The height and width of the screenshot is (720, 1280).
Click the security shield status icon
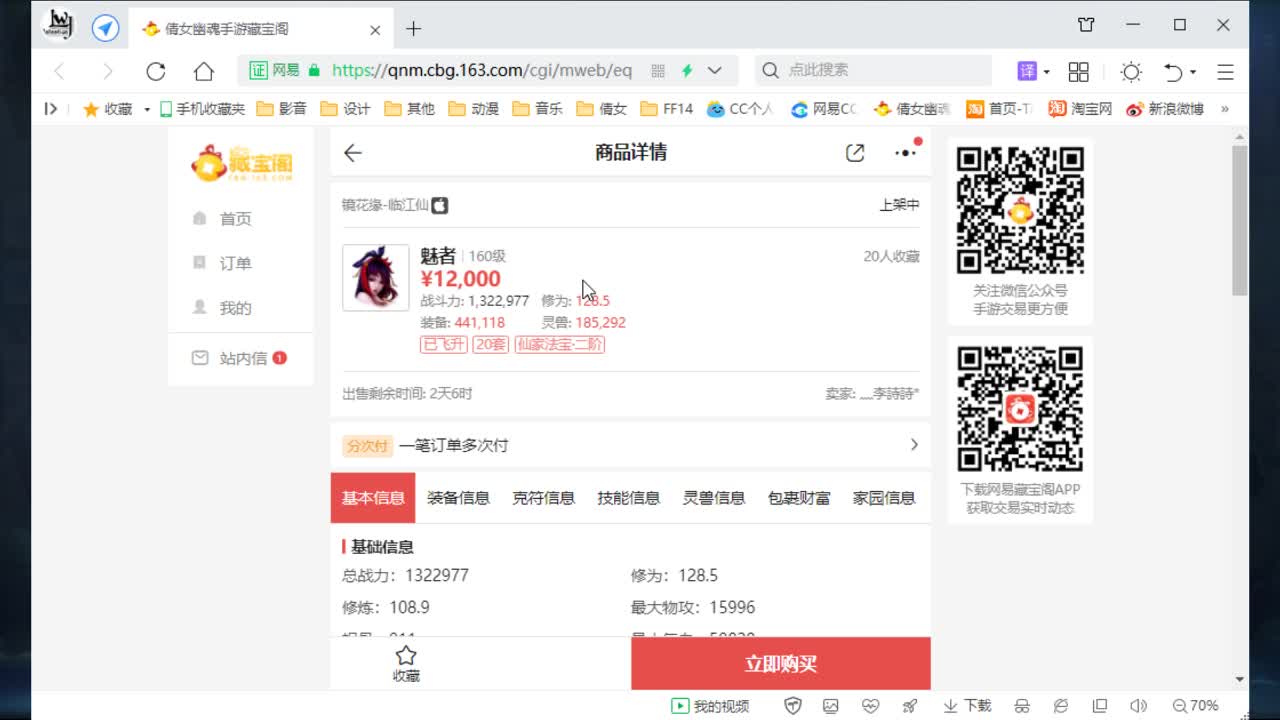pos(793,706)
